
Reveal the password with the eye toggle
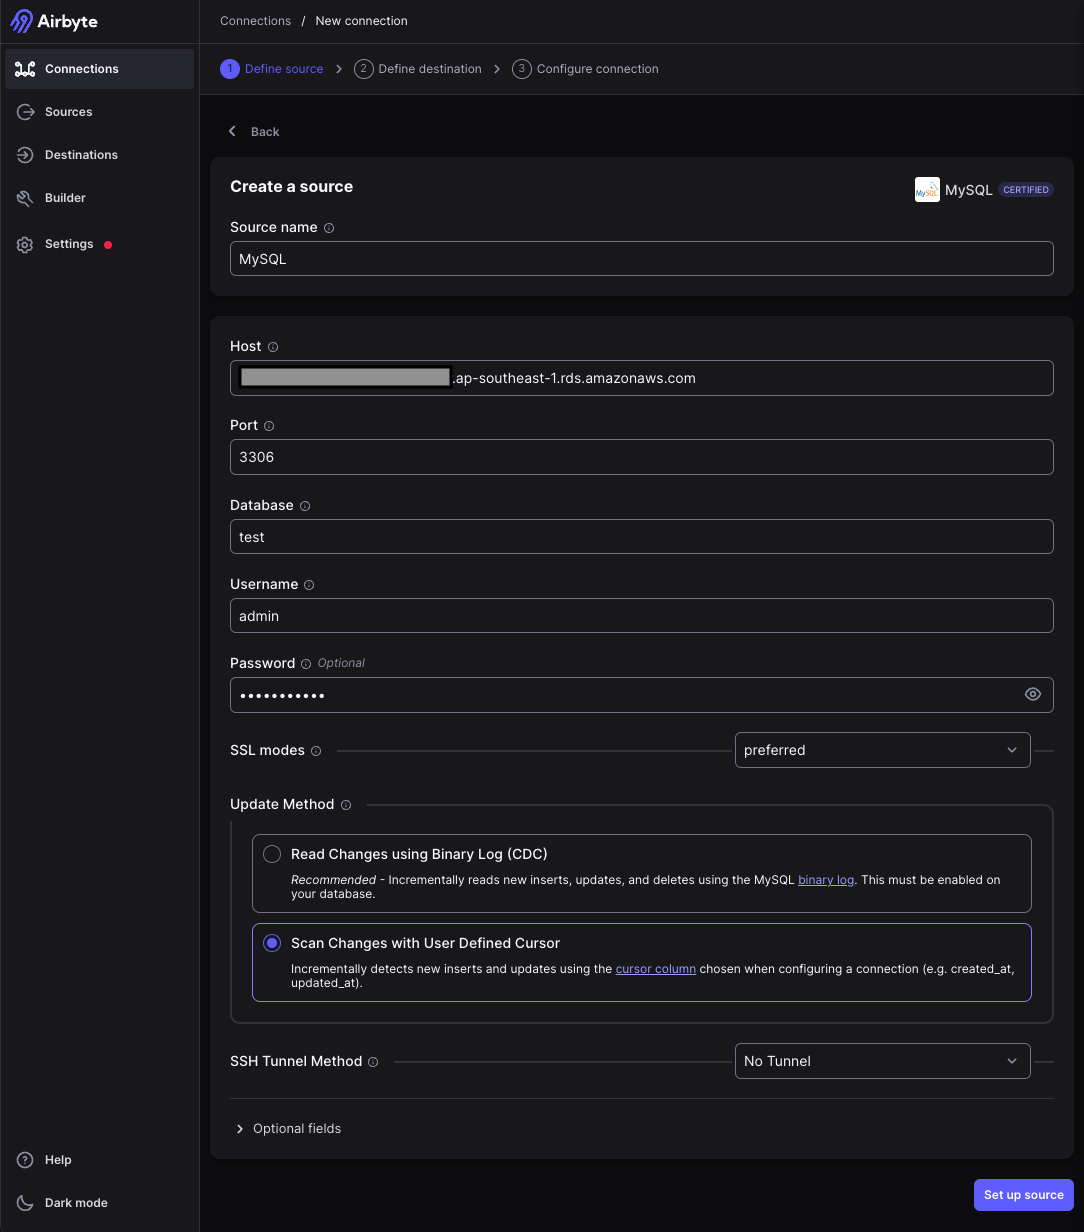click(1032, 694)
